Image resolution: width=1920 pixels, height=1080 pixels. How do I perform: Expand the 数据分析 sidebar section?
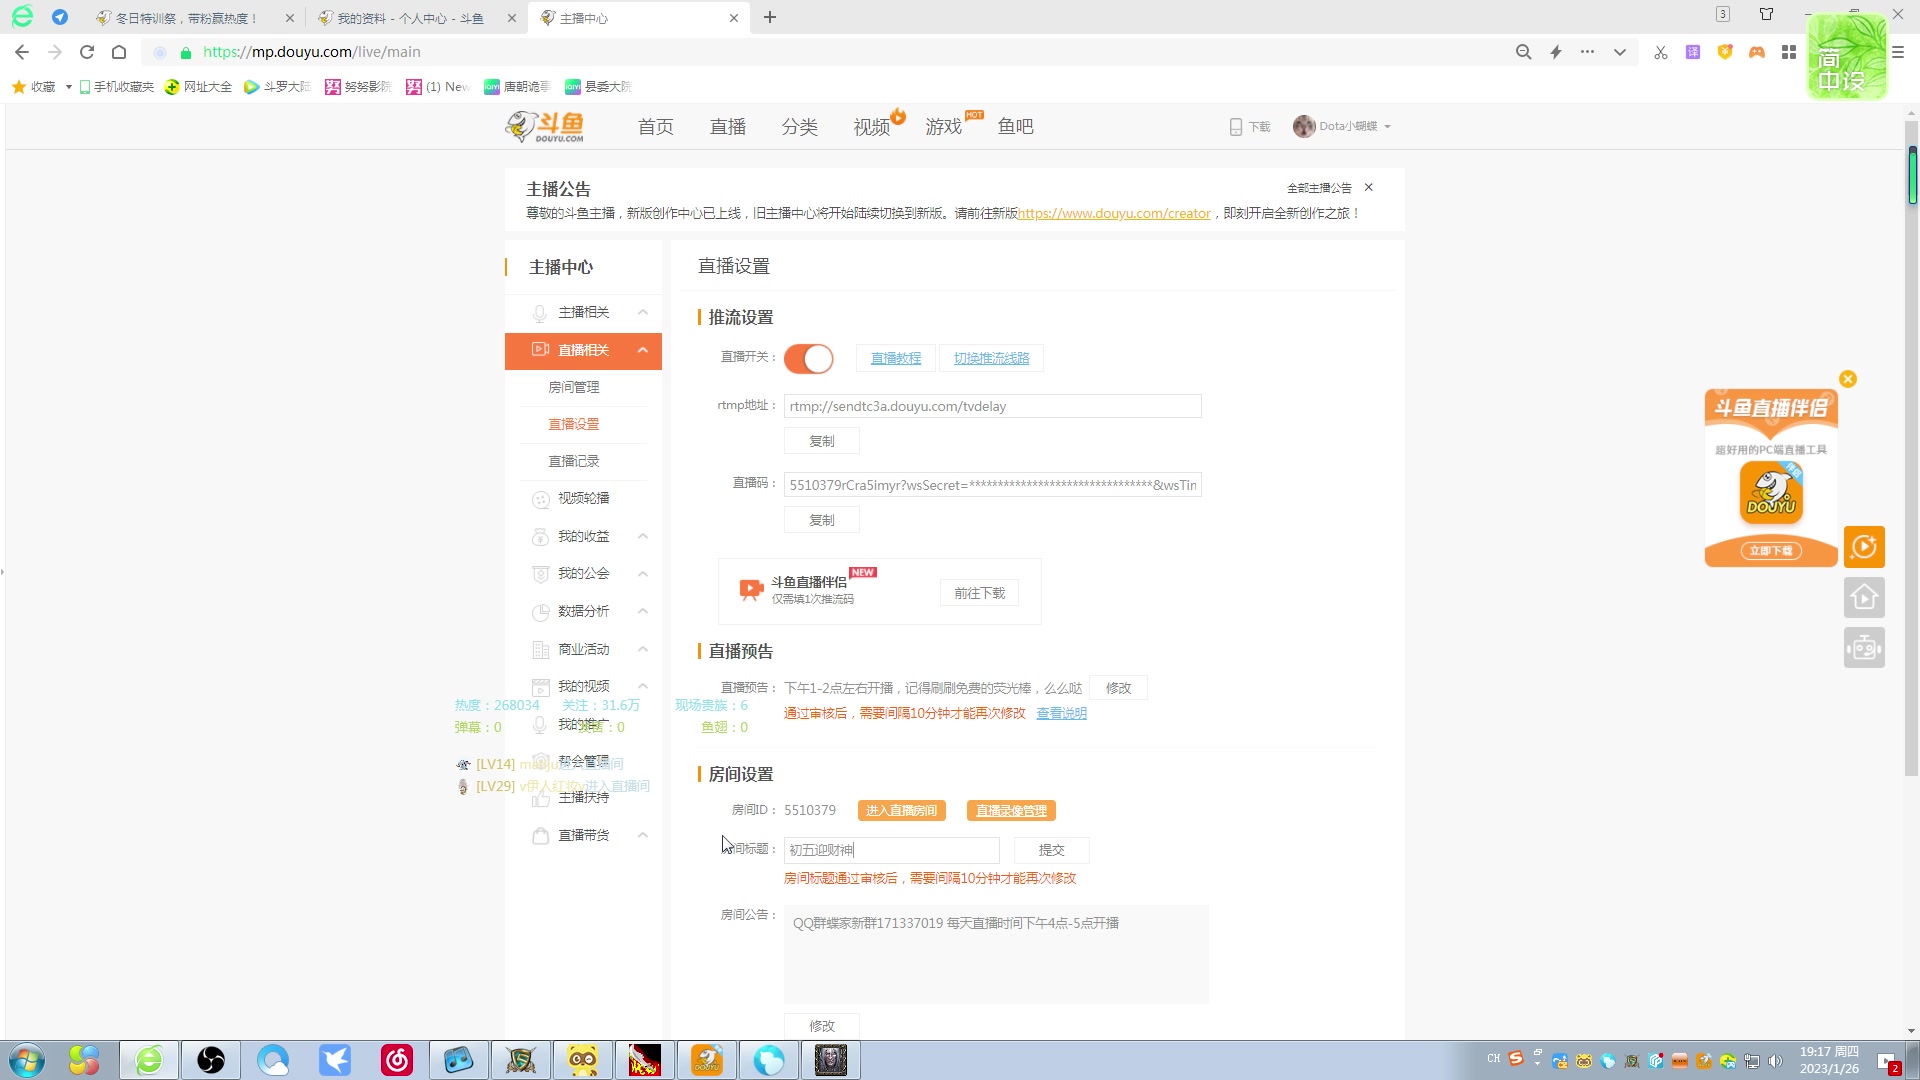[583, 611]
